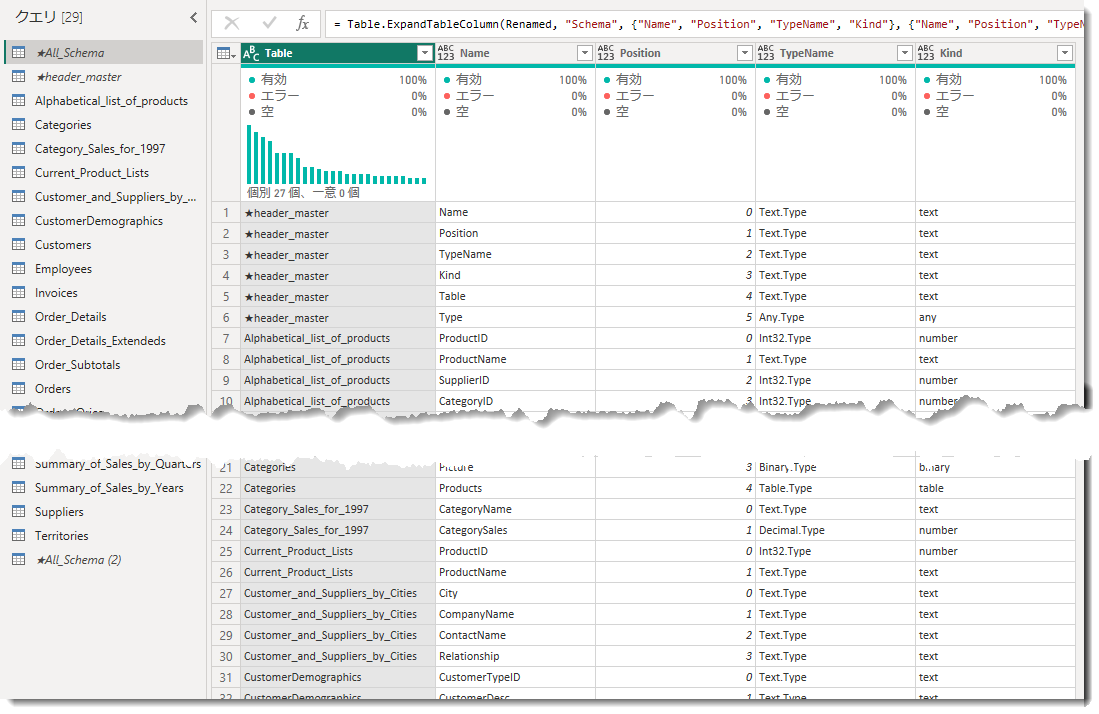
Task: Open the Name column filter dropdown
Action: point(585,53)
